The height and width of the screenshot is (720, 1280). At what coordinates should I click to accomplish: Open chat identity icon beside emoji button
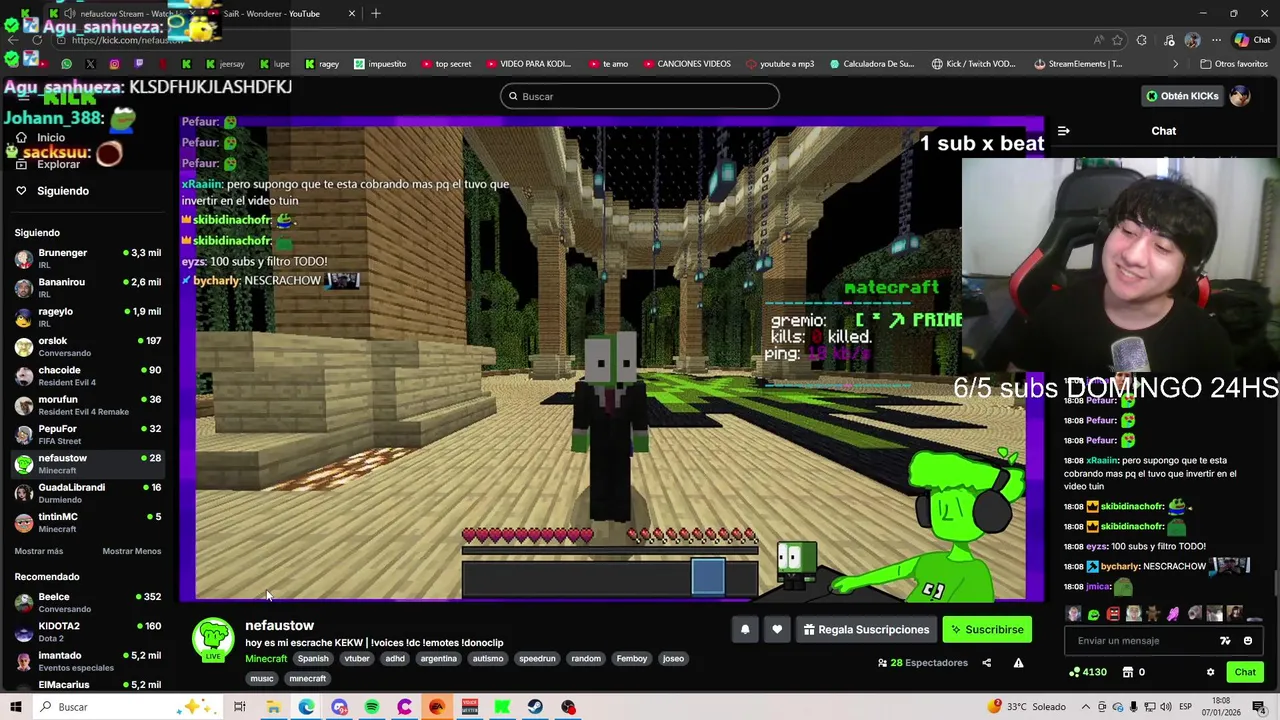[x=1225, y=641]
